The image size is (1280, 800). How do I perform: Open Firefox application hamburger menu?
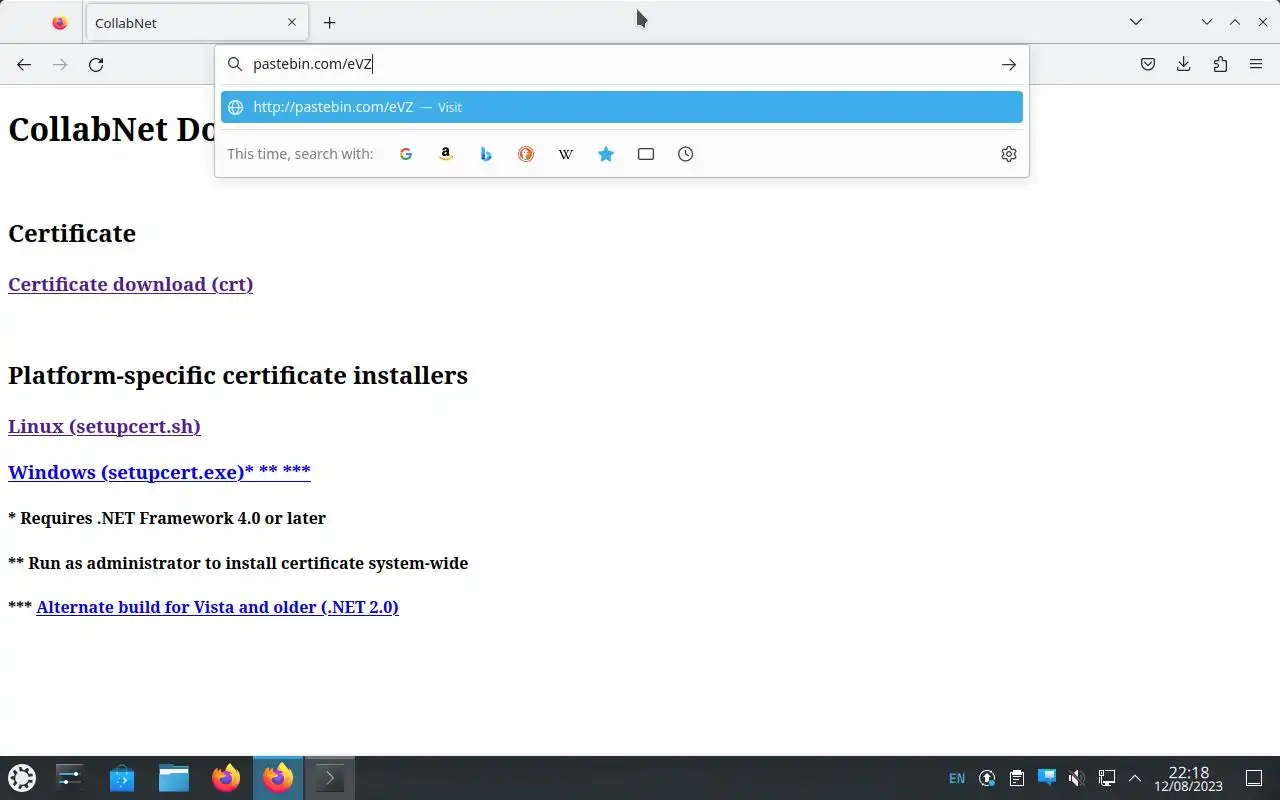click(x=1256, y=64)
